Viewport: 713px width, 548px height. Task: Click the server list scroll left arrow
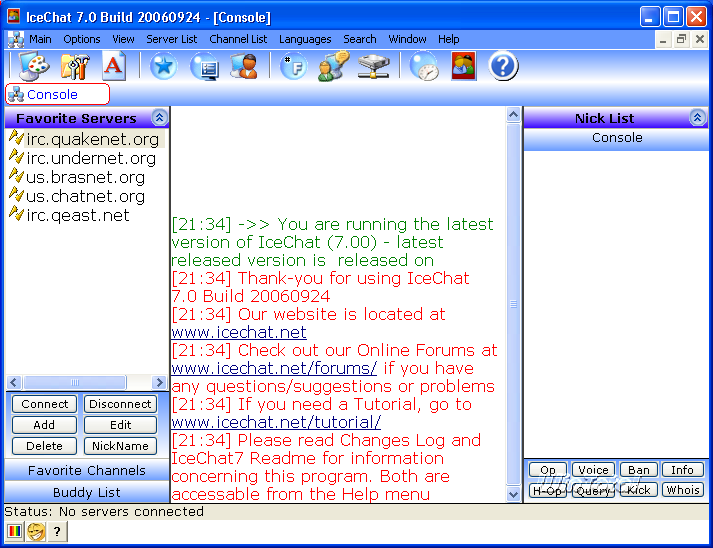pyautogui.click(x=14, y=382)
